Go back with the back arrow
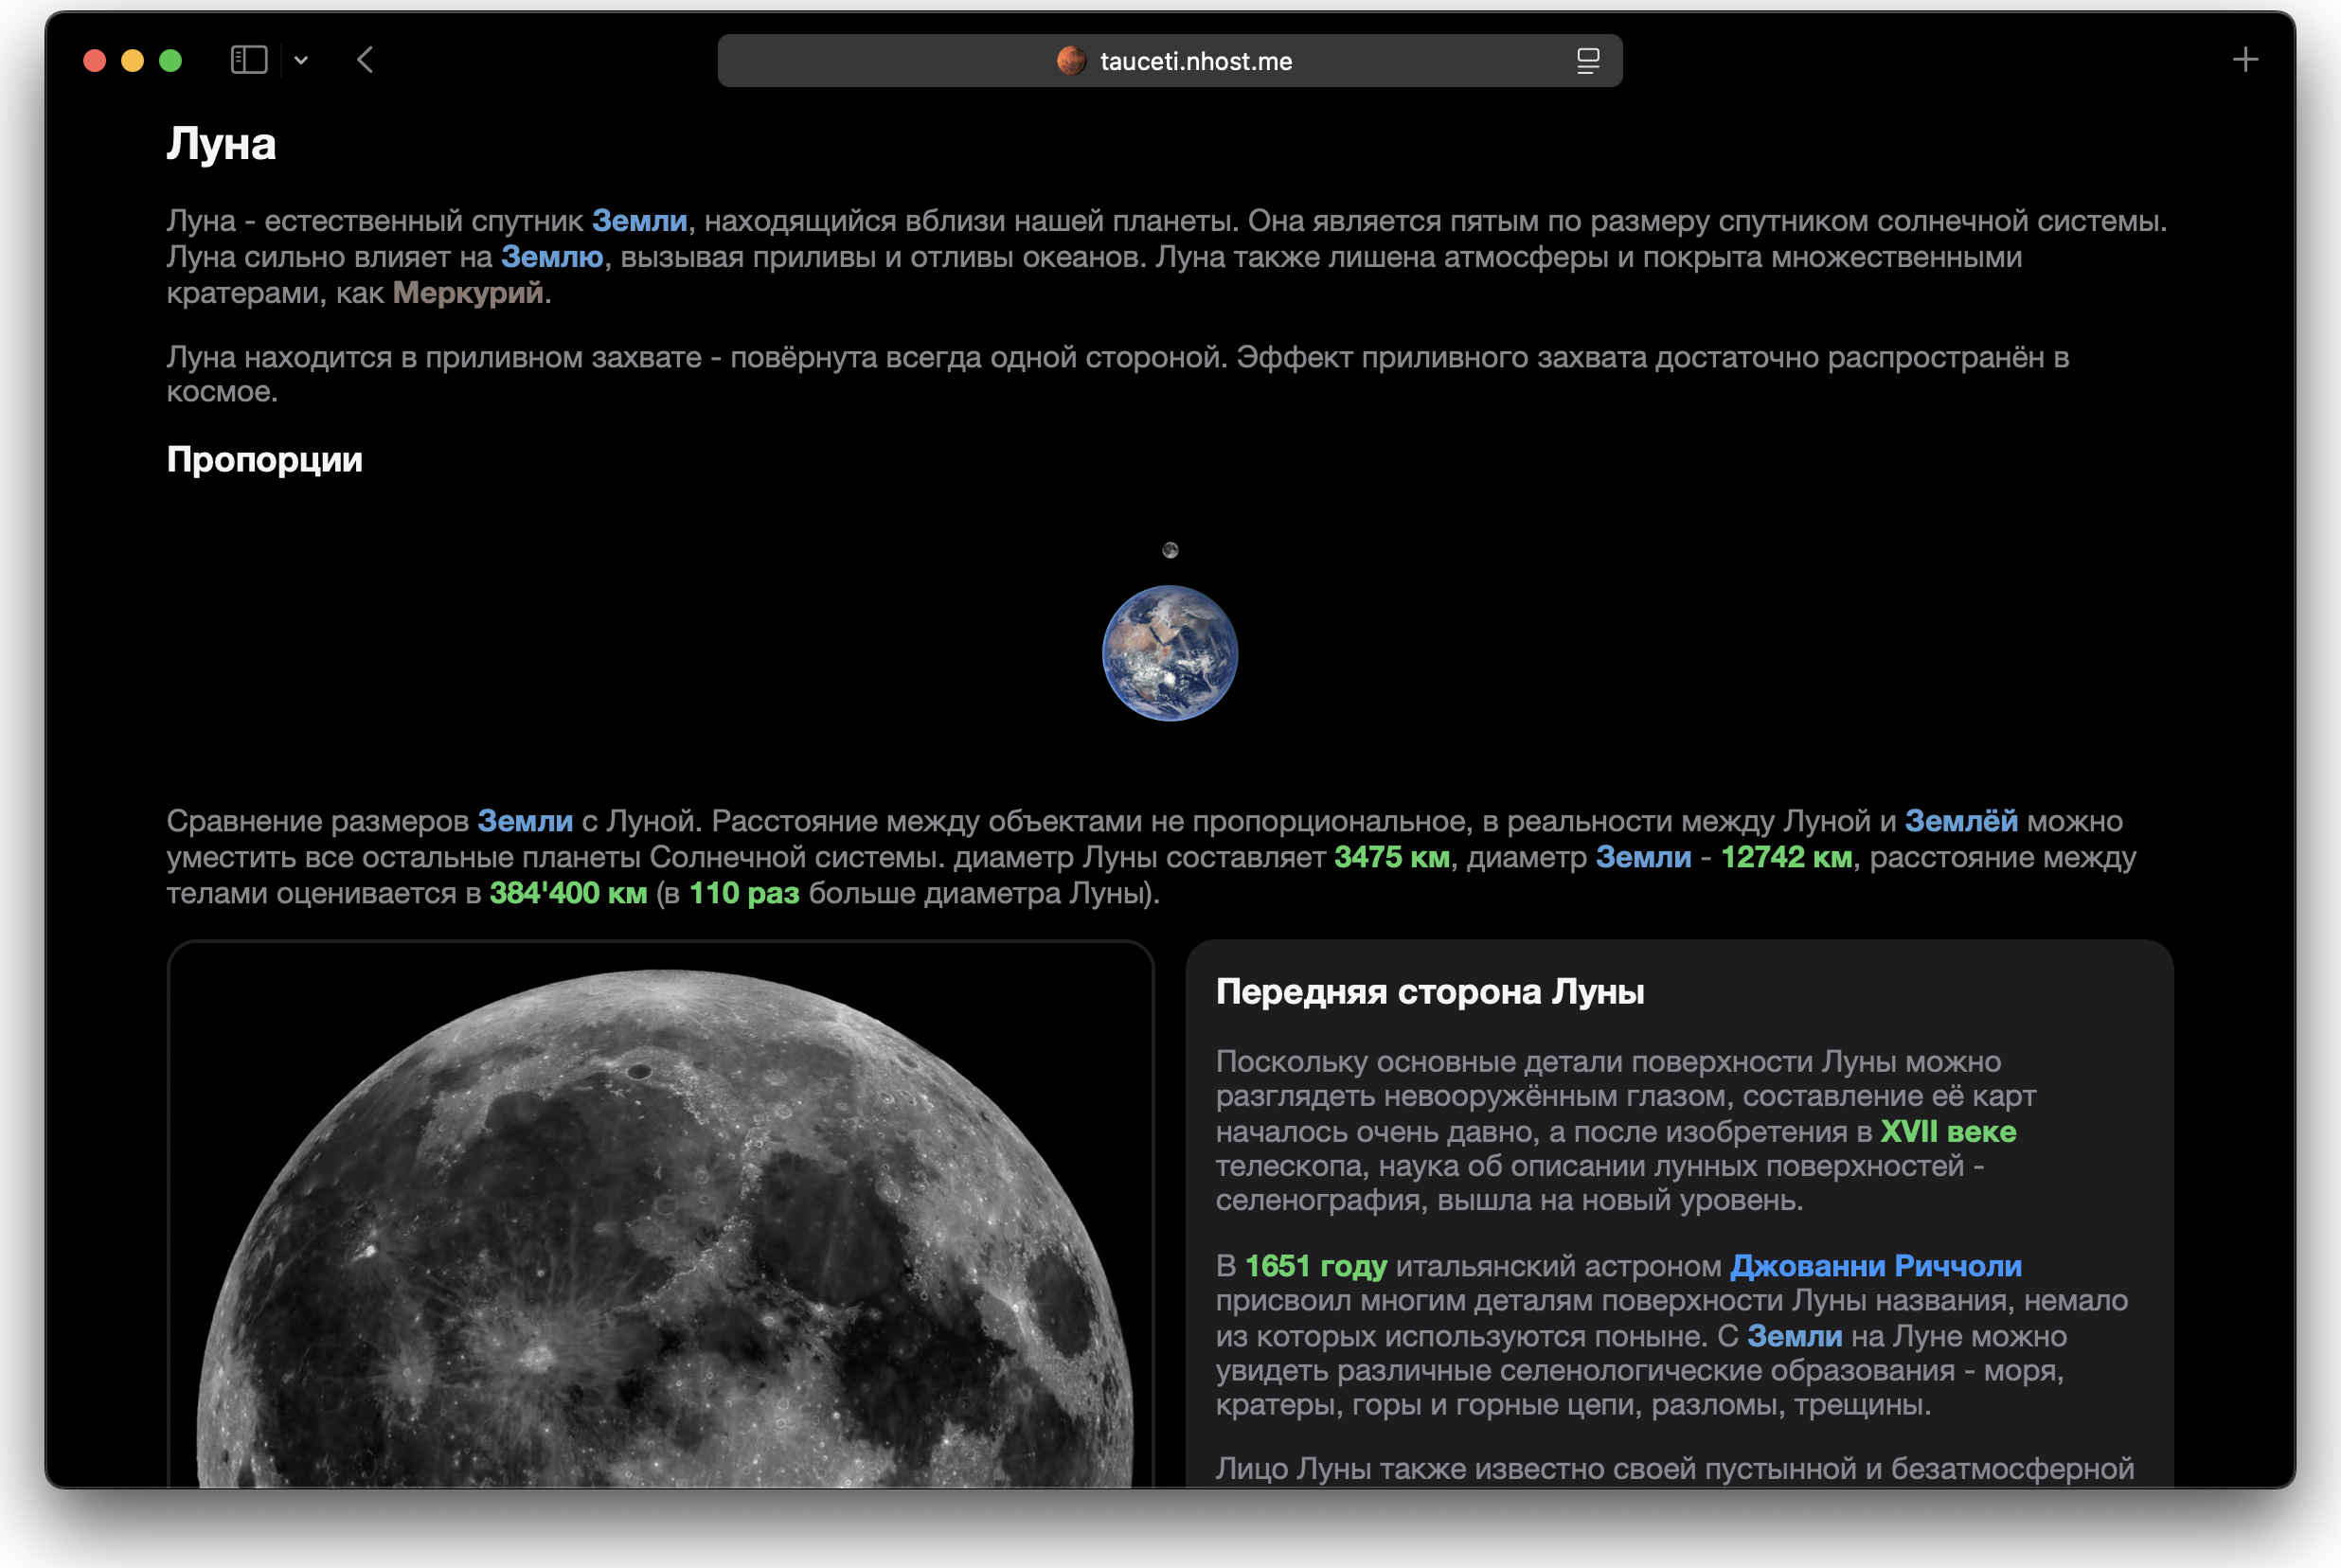Viewport: 2341px width, 1568px height. click(x=365, y=60)
